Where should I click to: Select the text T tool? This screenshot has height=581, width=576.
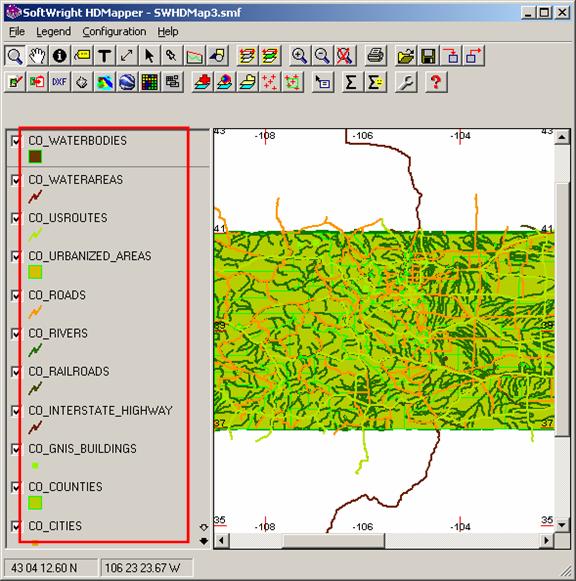(104, 56)
